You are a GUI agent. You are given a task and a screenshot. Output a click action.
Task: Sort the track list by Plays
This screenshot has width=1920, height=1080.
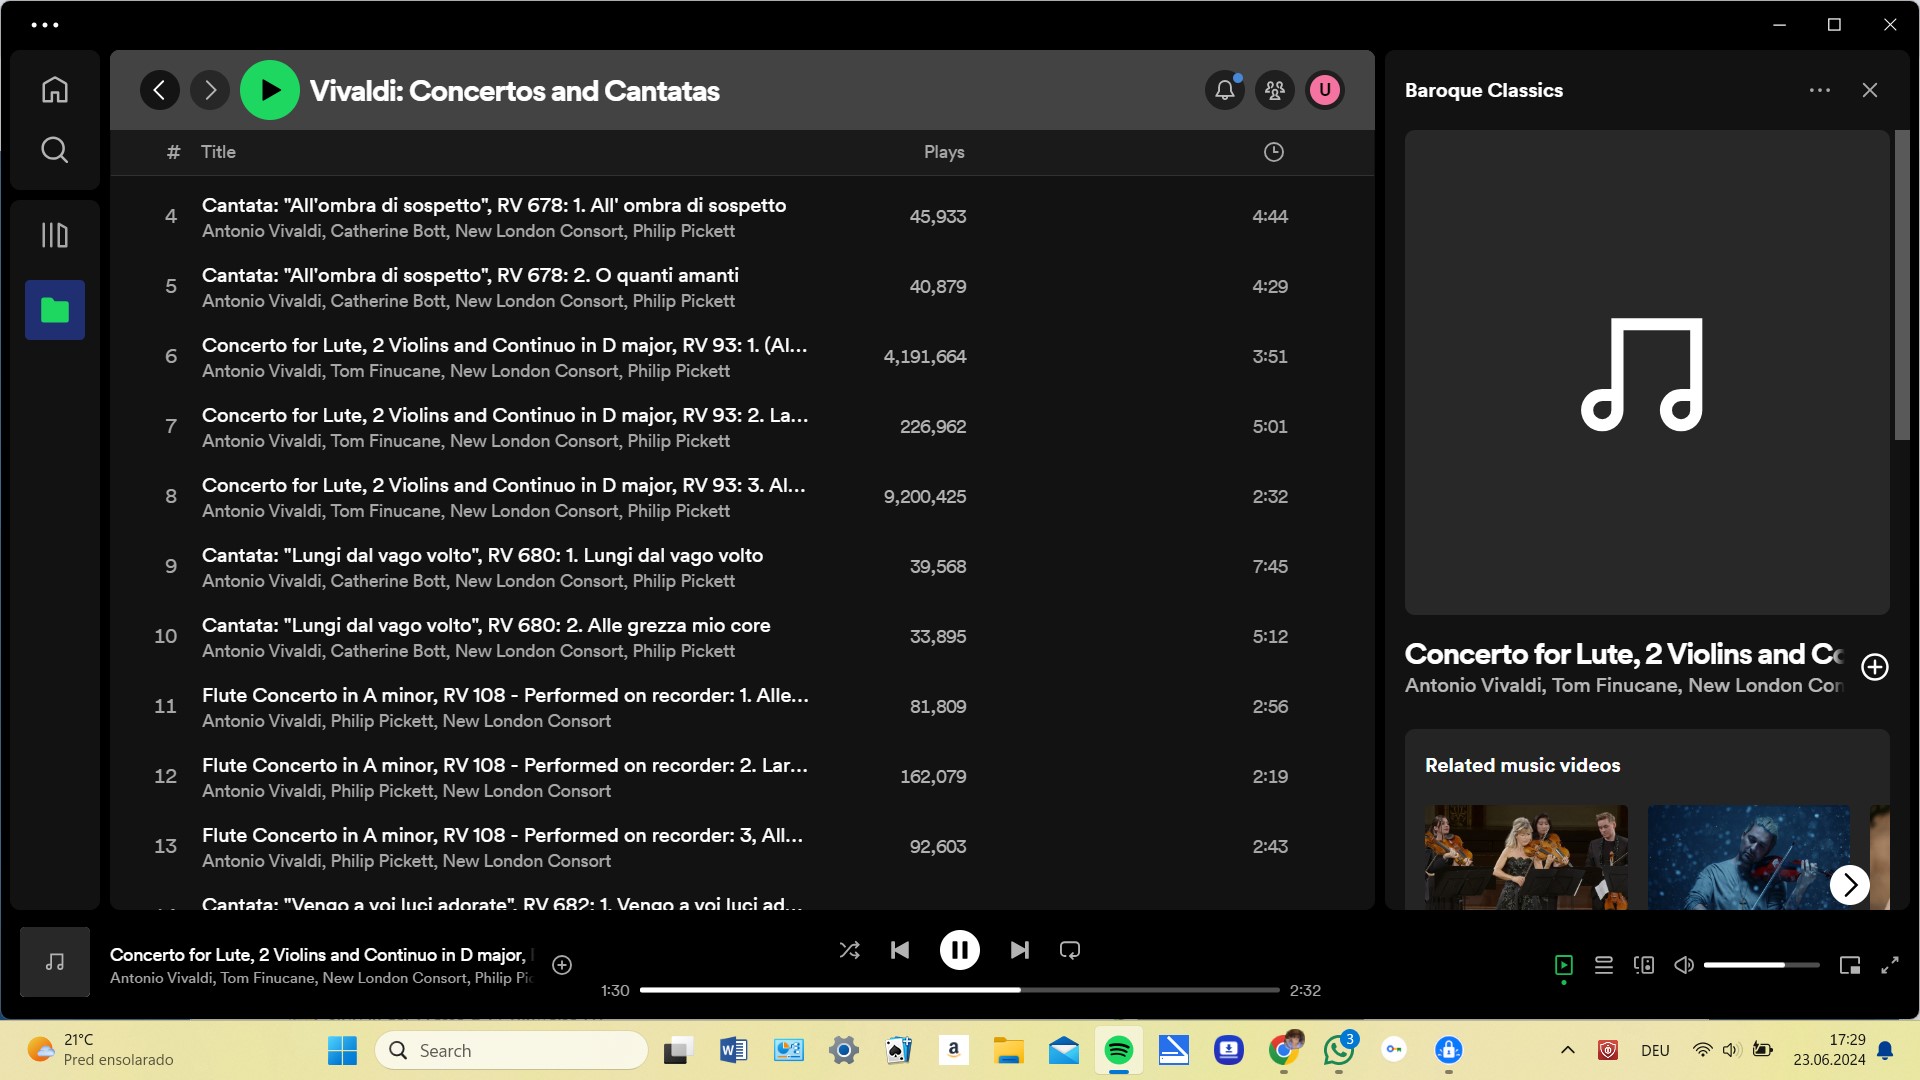coord(944,152)
